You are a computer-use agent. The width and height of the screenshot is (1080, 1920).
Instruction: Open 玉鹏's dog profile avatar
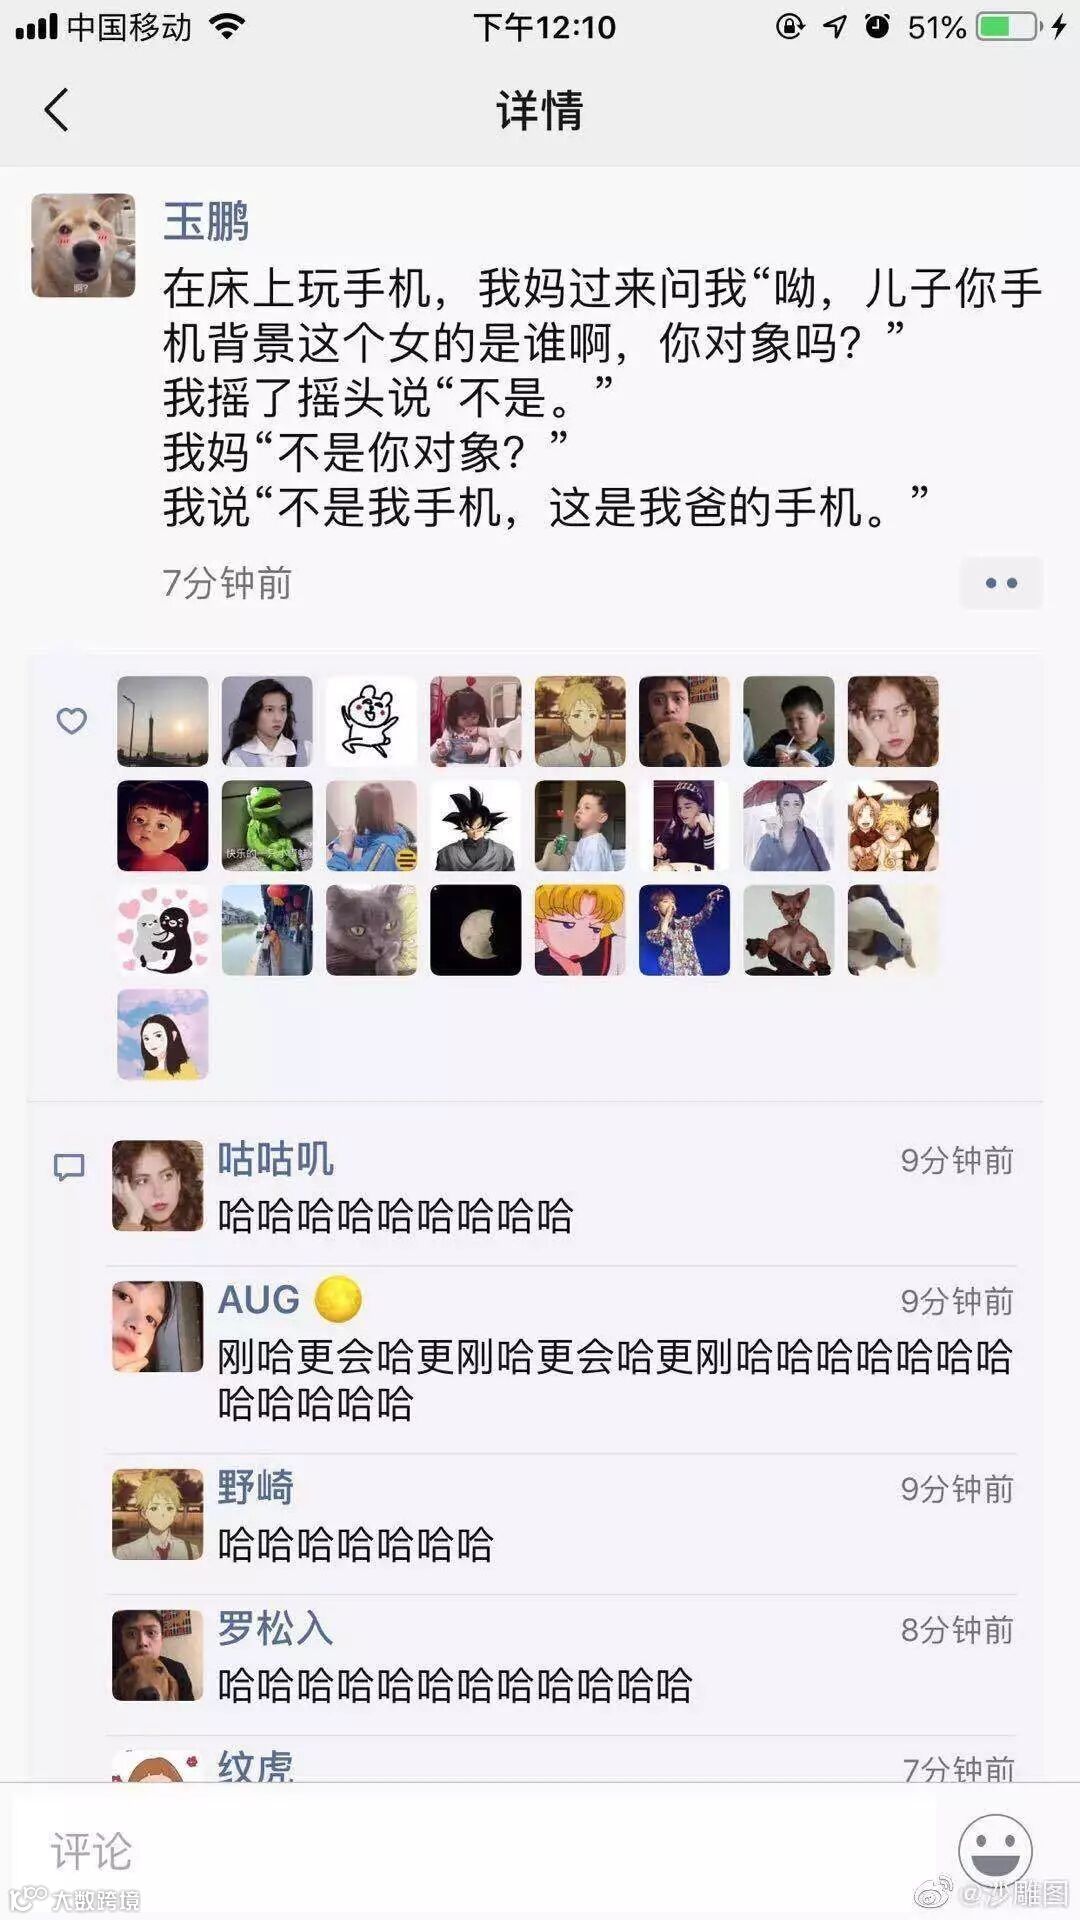pos(83,245)
